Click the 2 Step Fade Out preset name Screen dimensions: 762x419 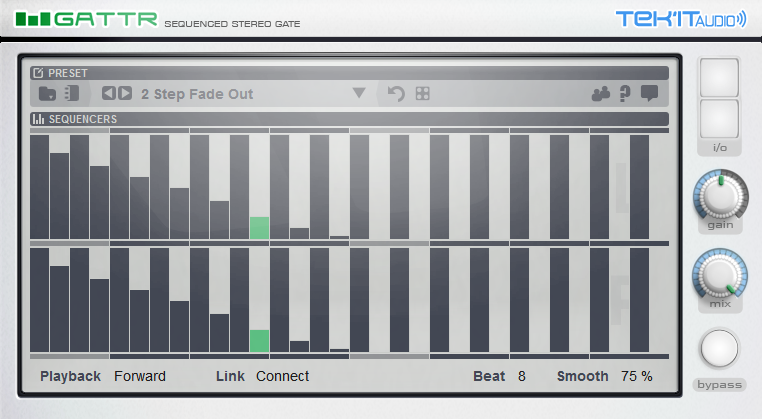click(x=197, y=94)
